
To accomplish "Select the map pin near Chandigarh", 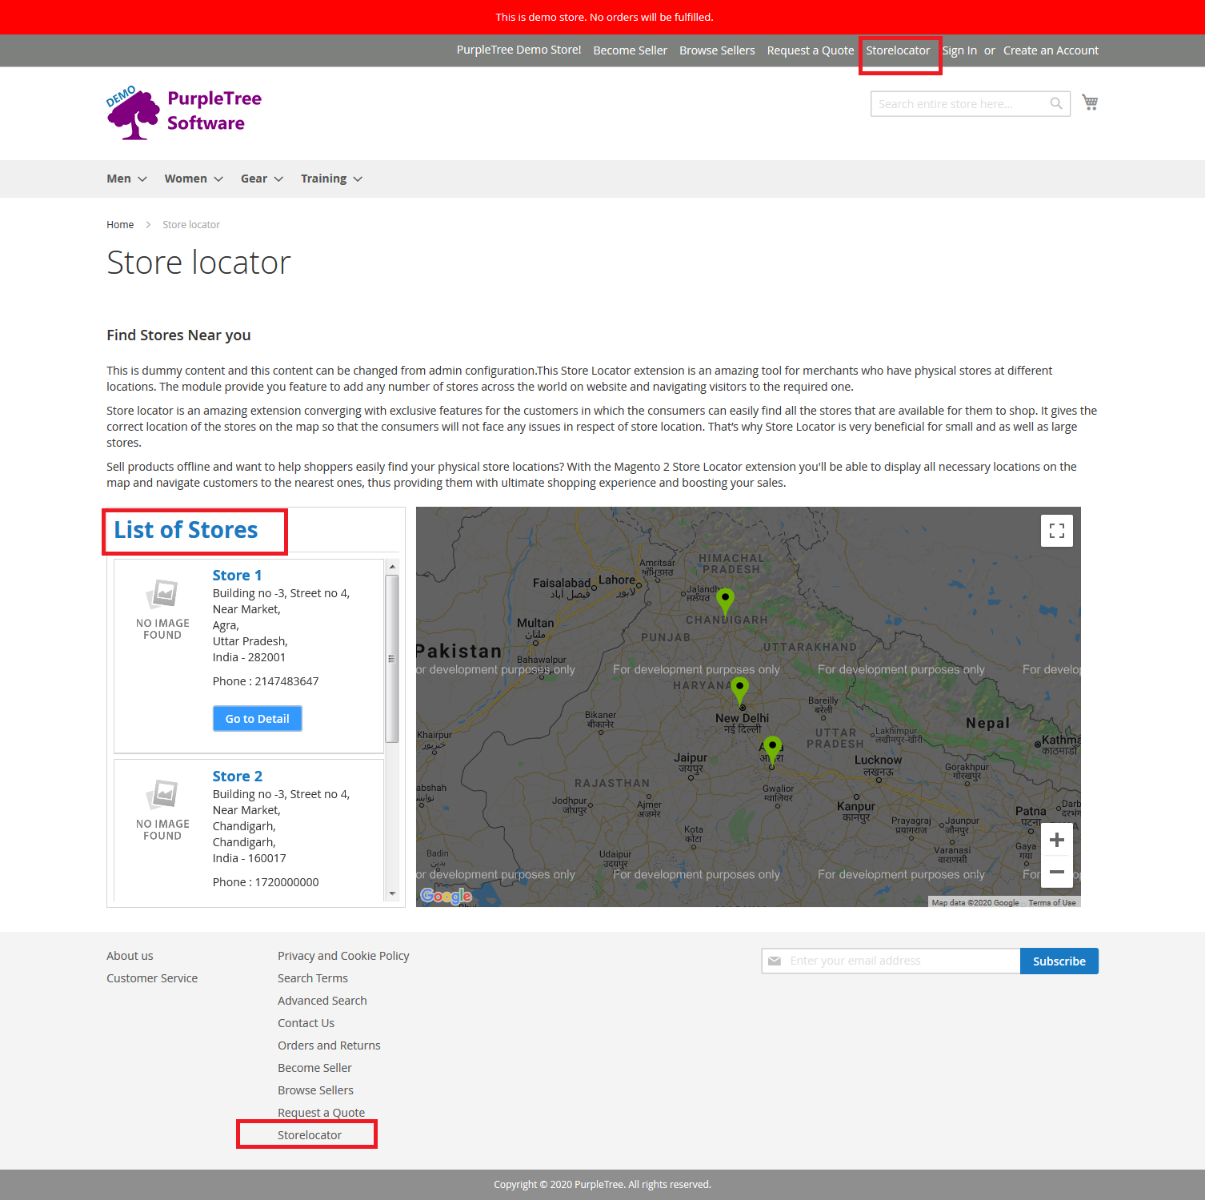I will (x=726, y=600).
